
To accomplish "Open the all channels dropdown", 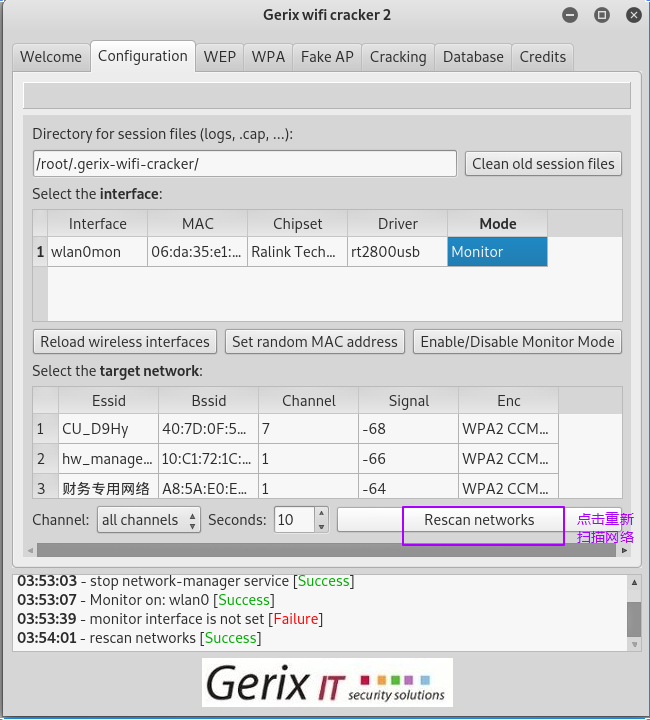I will point(149,520).
